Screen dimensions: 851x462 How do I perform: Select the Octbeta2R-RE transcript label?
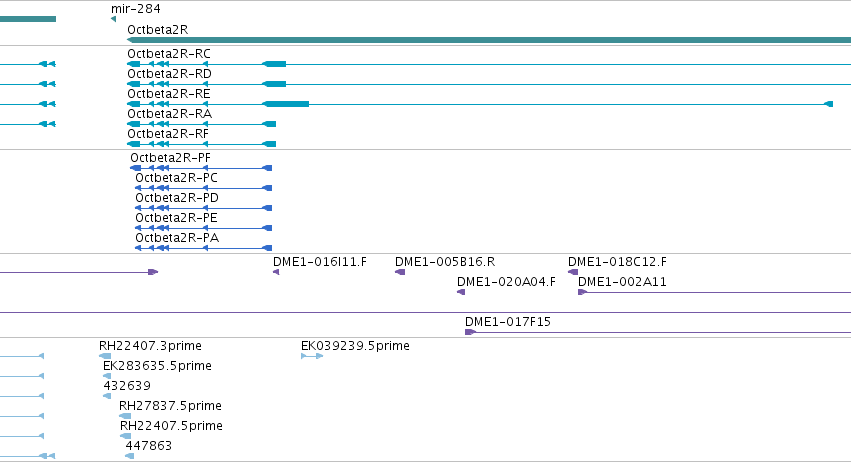tap(169, 94)
